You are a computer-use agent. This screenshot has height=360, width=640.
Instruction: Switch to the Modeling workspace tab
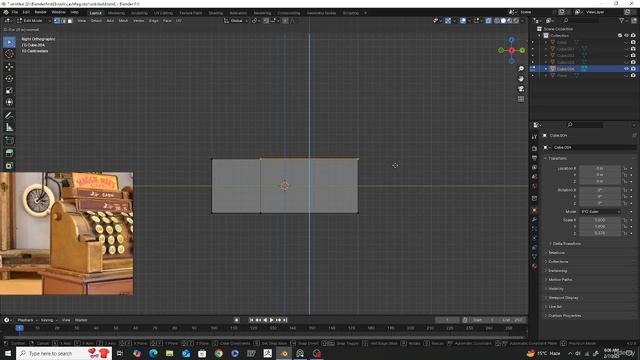point(116,13)
